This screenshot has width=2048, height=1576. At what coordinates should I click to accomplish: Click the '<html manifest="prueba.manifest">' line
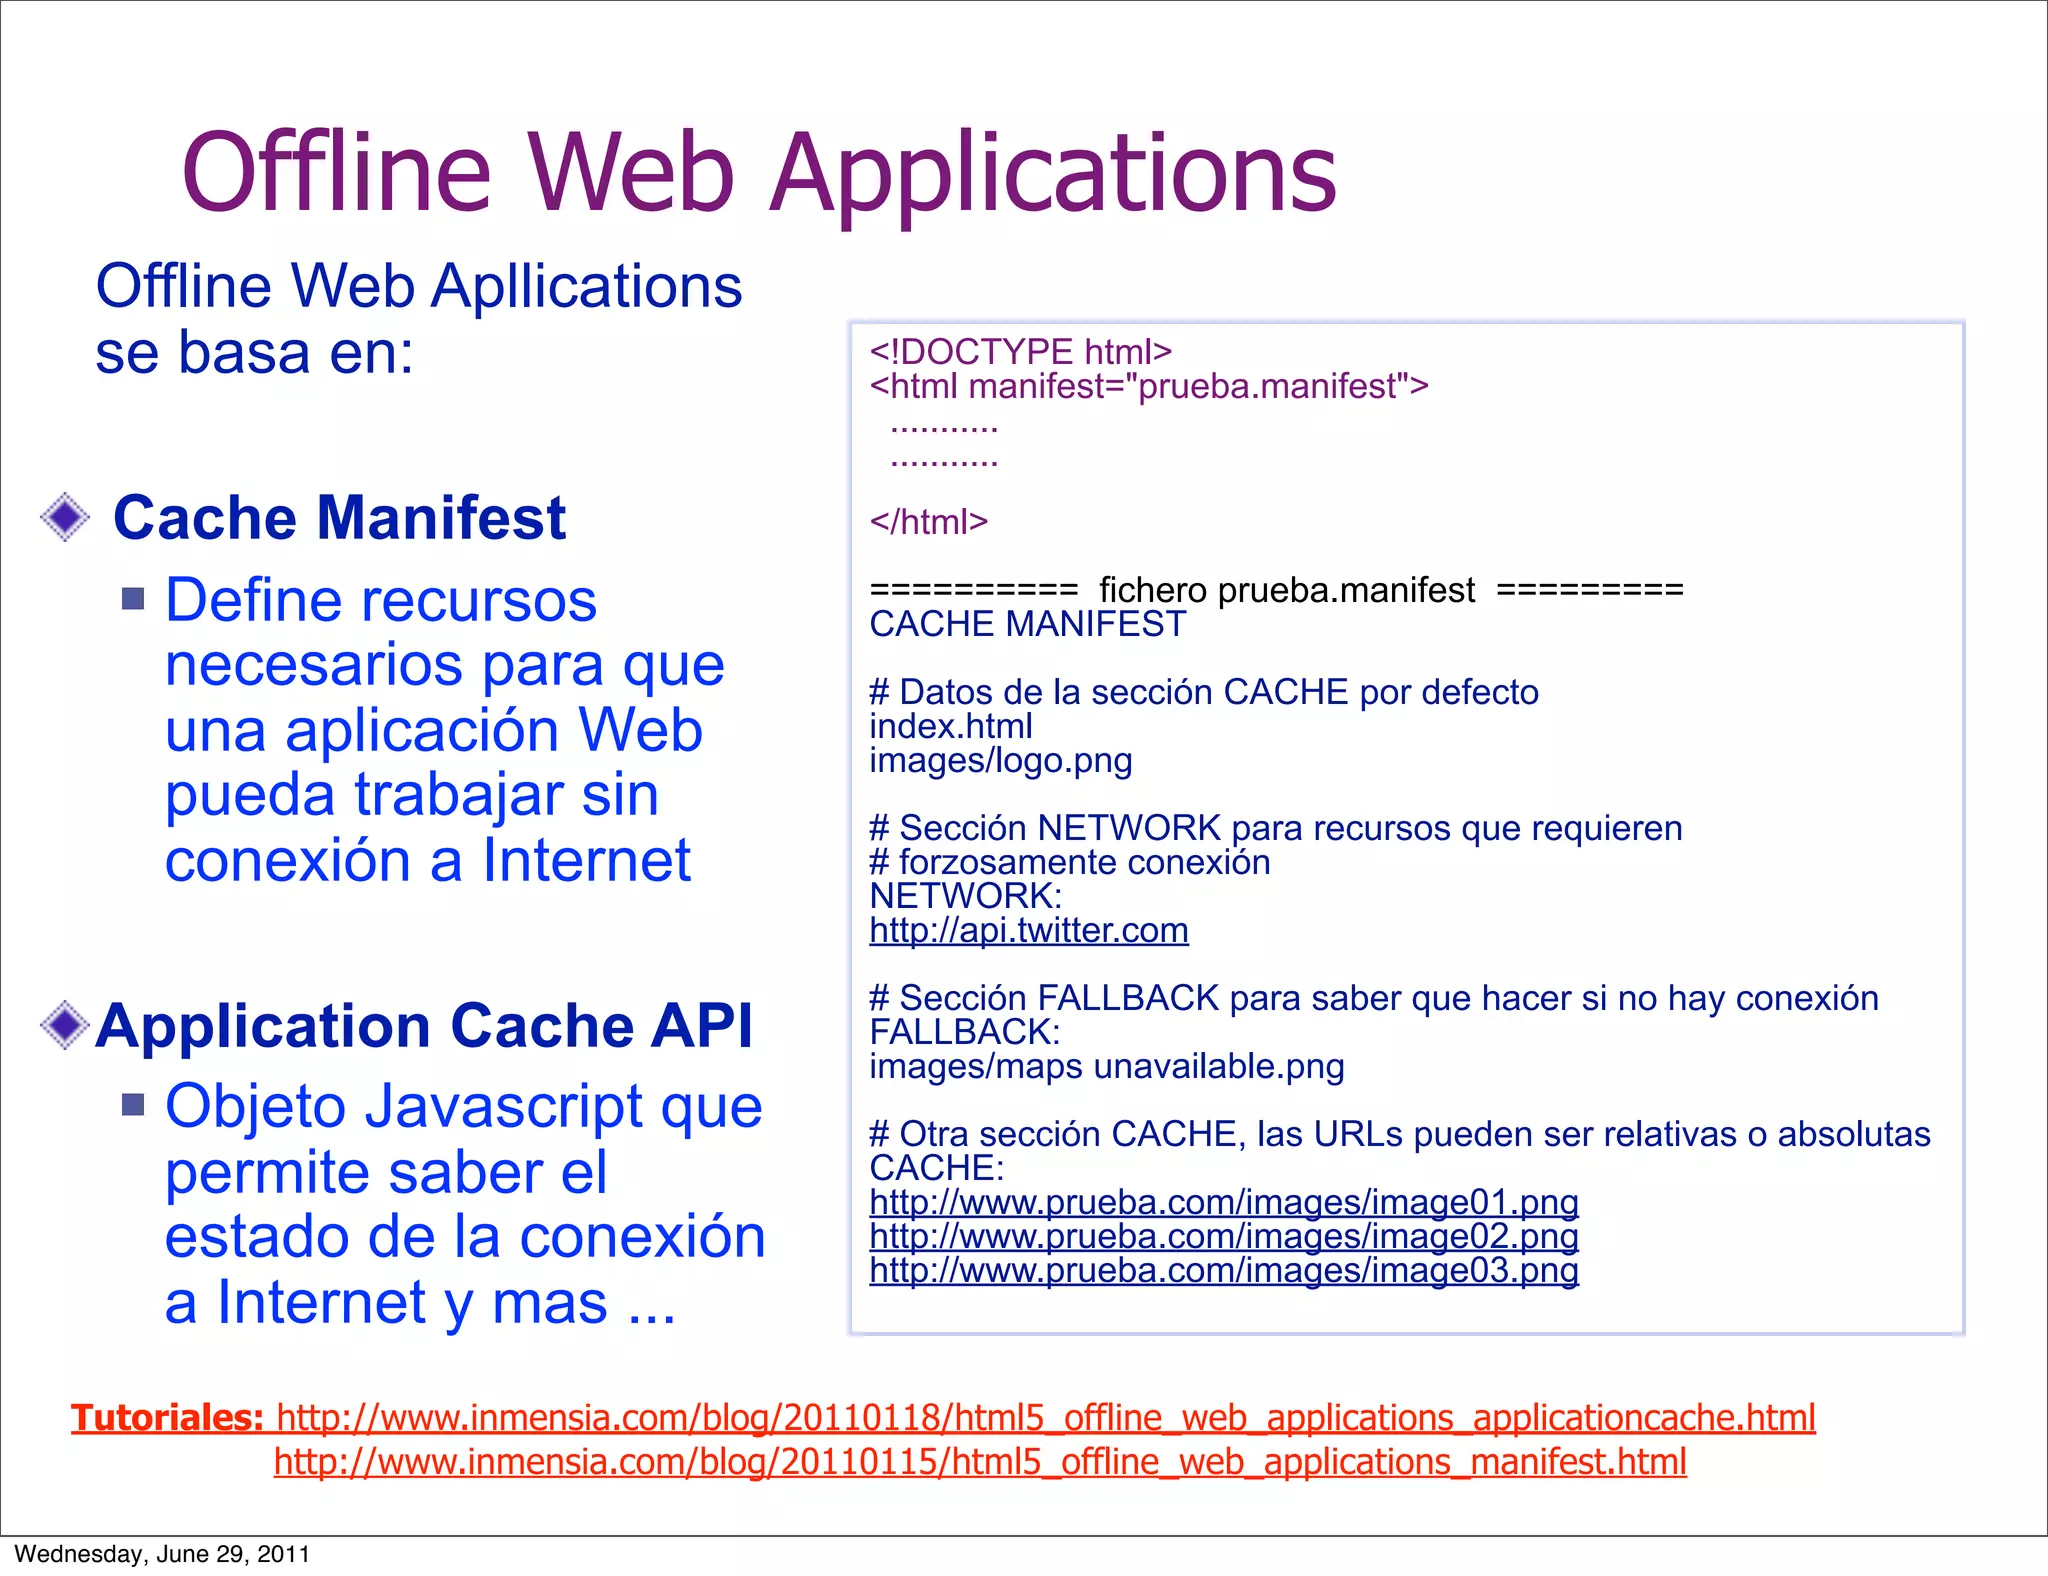[1149, 386]
